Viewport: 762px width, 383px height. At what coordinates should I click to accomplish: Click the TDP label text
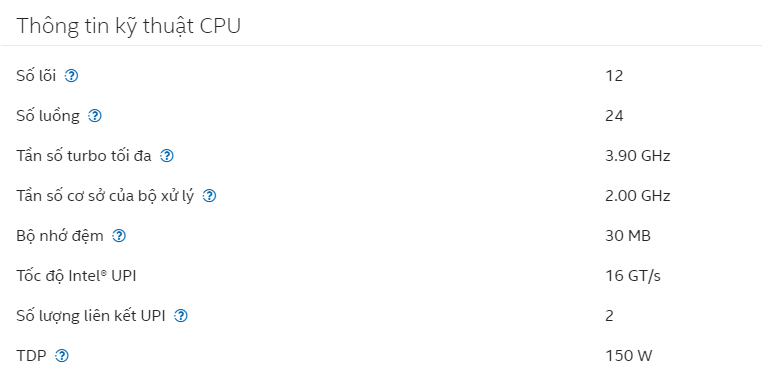[32, 356]
